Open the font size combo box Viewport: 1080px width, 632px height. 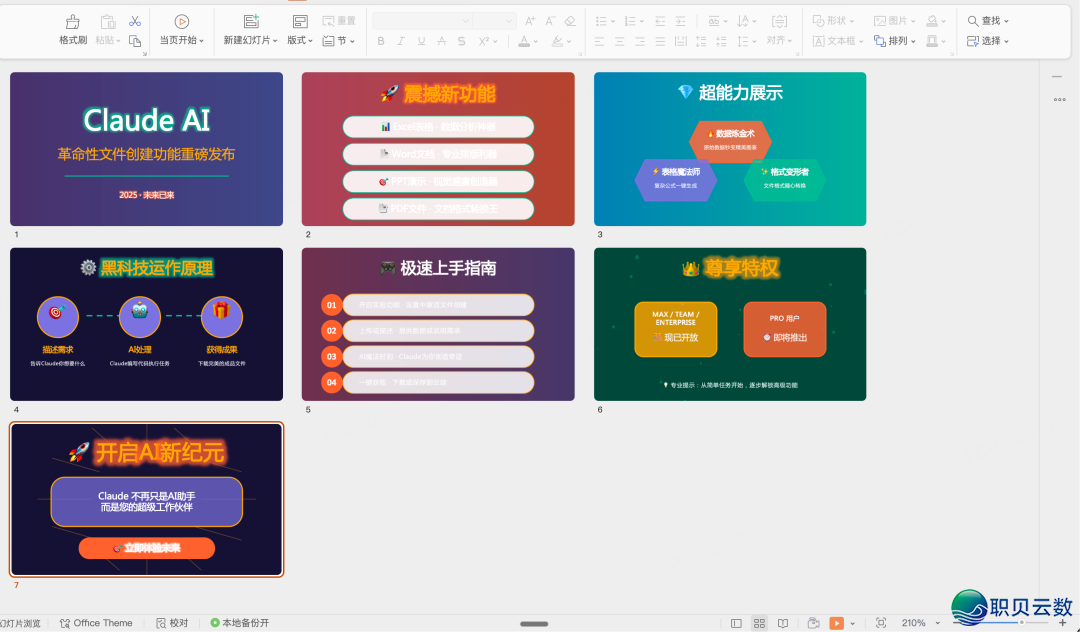click(494, 21)
